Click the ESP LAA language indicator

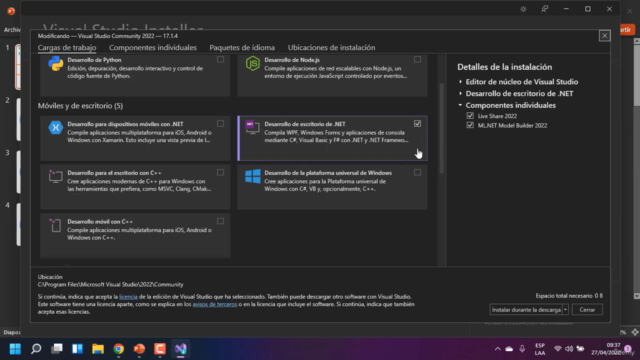[540, 349]
